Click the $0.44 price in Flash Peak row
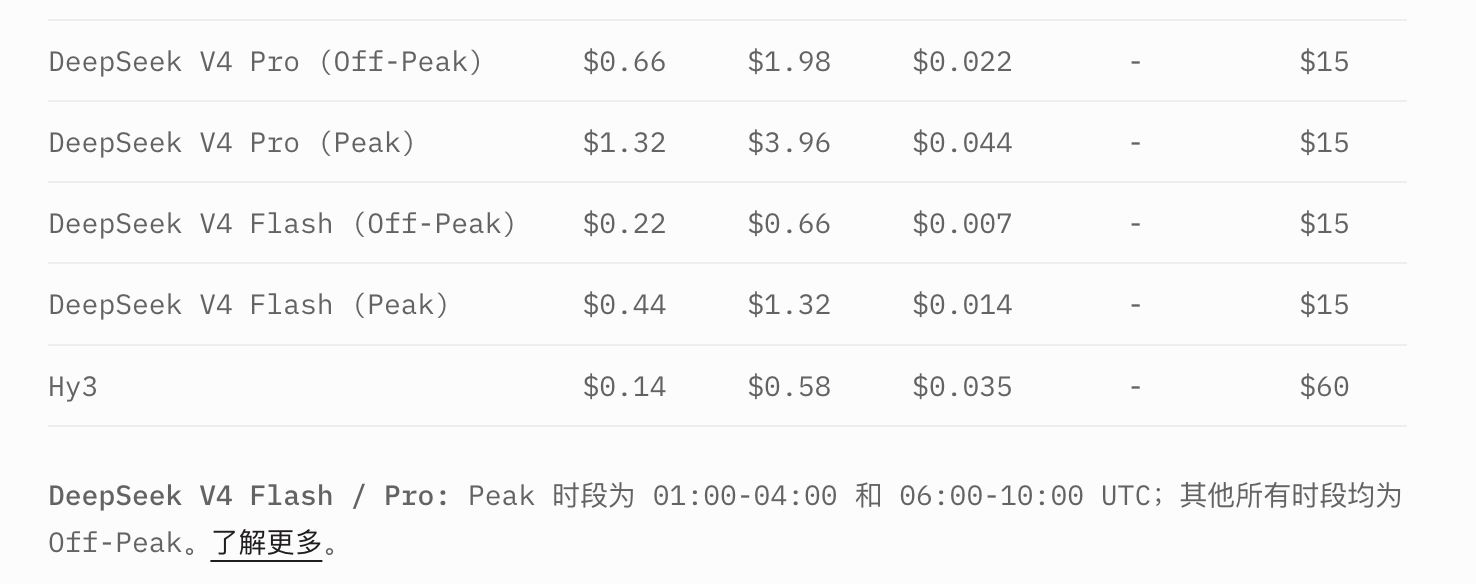The image size is (1476, 584). (624, 305)
